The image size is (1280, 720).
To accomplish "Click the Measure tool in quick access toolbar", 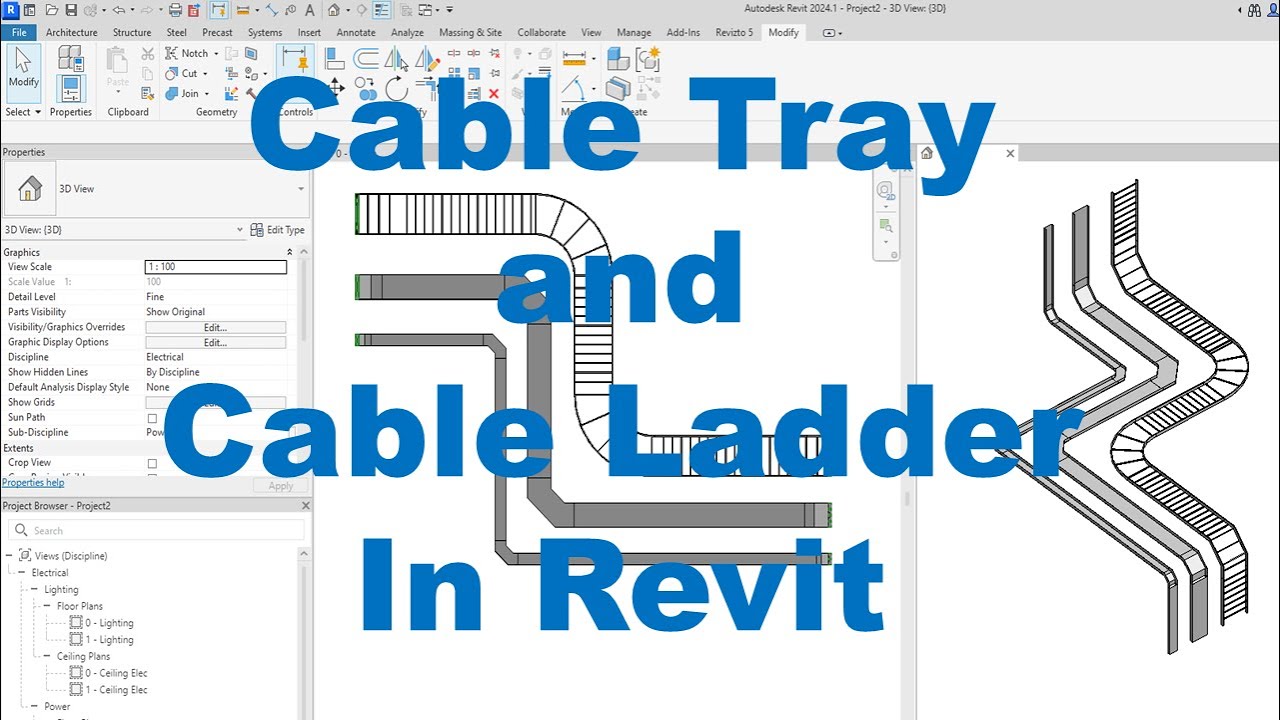I will click(241, 10).
